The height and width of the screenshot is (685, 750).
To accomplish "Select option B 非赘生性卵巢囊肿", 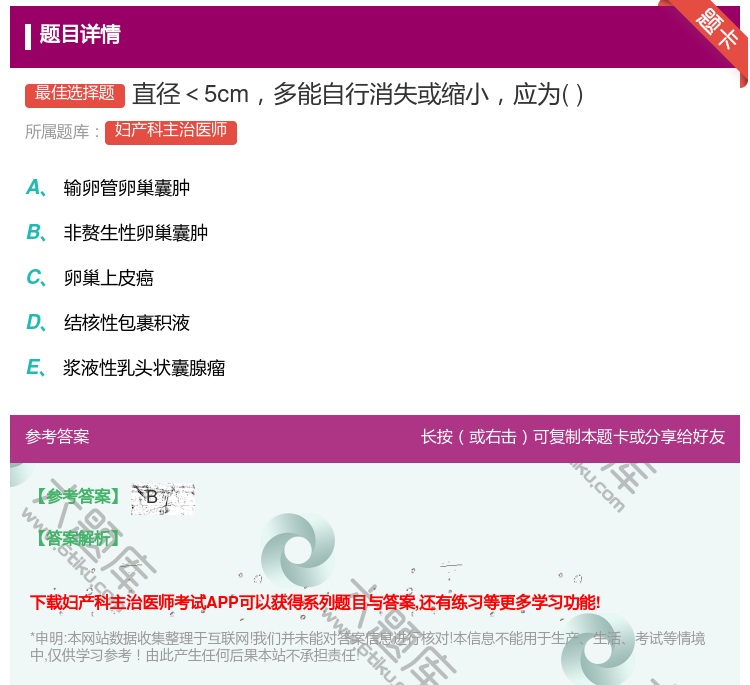I will tap(136, 233).
